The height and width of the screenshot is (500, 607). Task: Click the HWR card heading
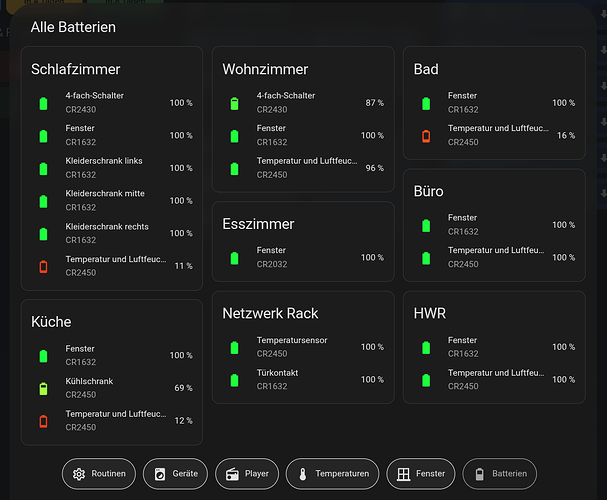pyautogui.click(x=430, y=313)
